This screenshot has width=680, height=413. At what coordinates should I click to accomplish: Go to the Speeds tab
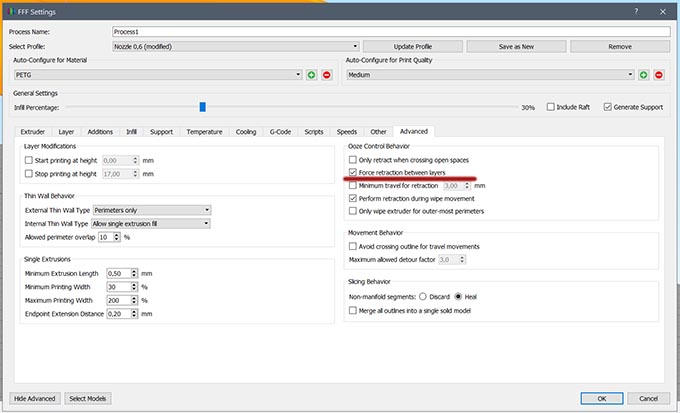point(347,132)
